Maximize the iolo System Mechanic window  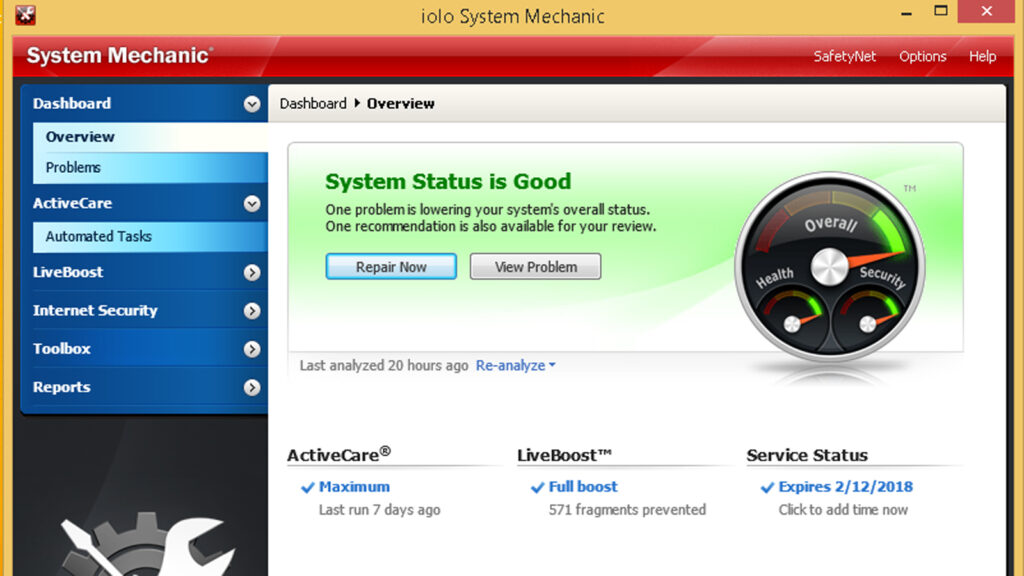pos(940,11)
